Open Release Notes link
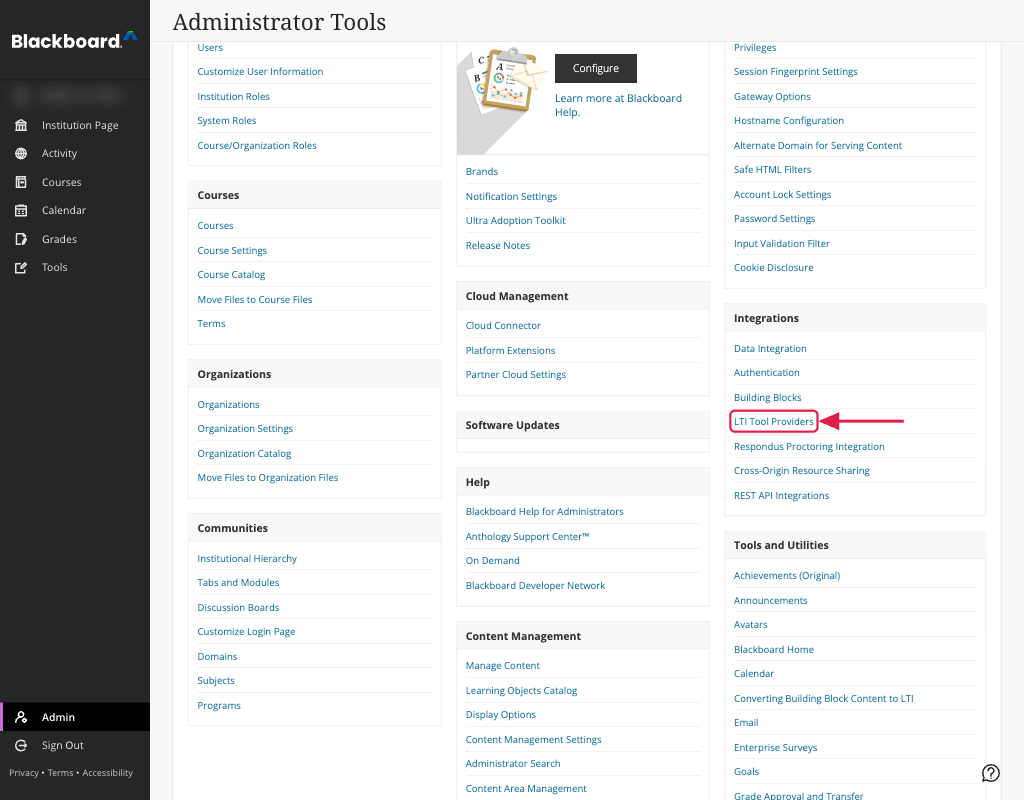 pos(498,246)
